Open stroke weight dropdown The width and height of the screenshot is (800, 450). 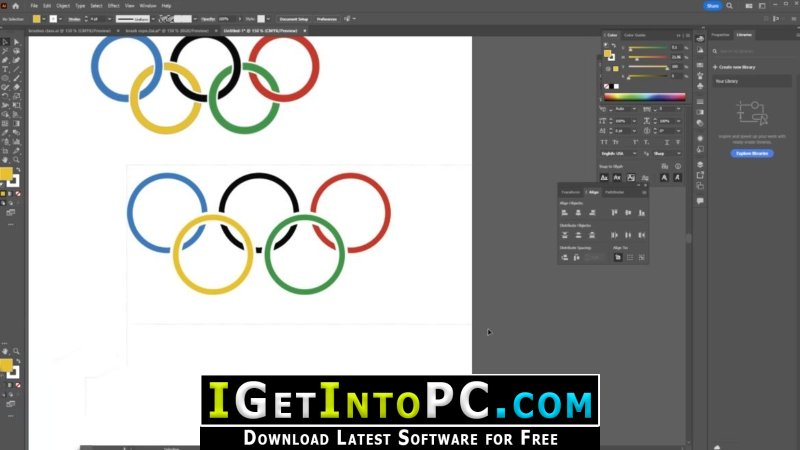point(110,19)
